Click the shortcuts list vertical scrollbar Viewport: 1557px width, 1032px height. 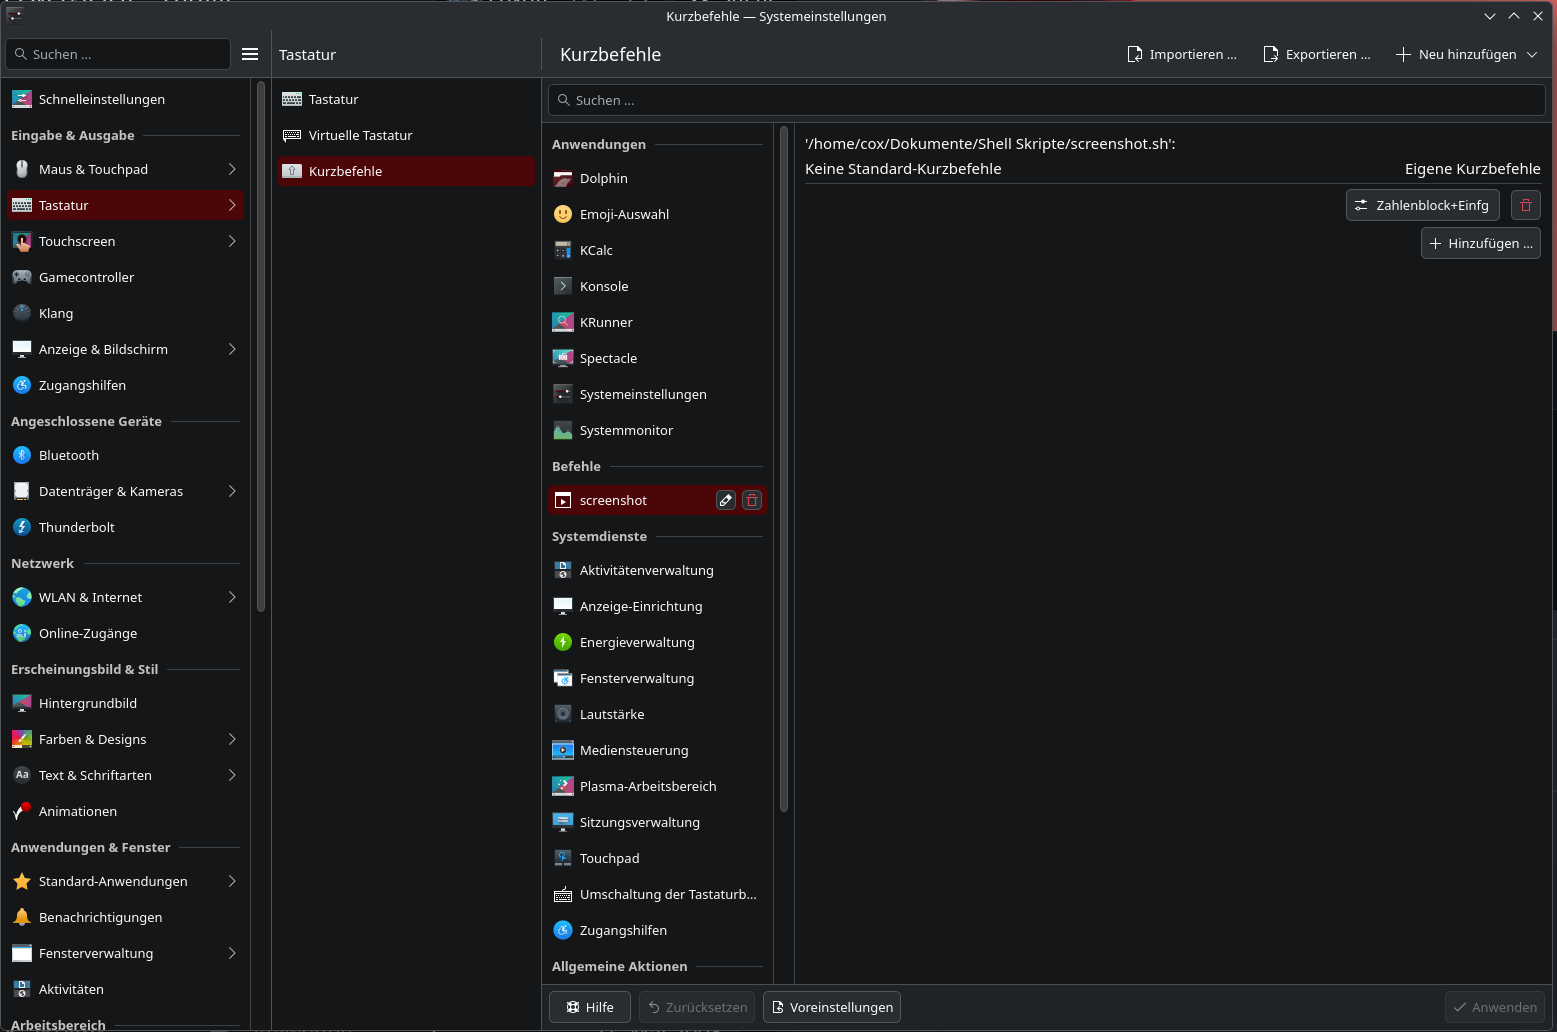pos(783,470)
